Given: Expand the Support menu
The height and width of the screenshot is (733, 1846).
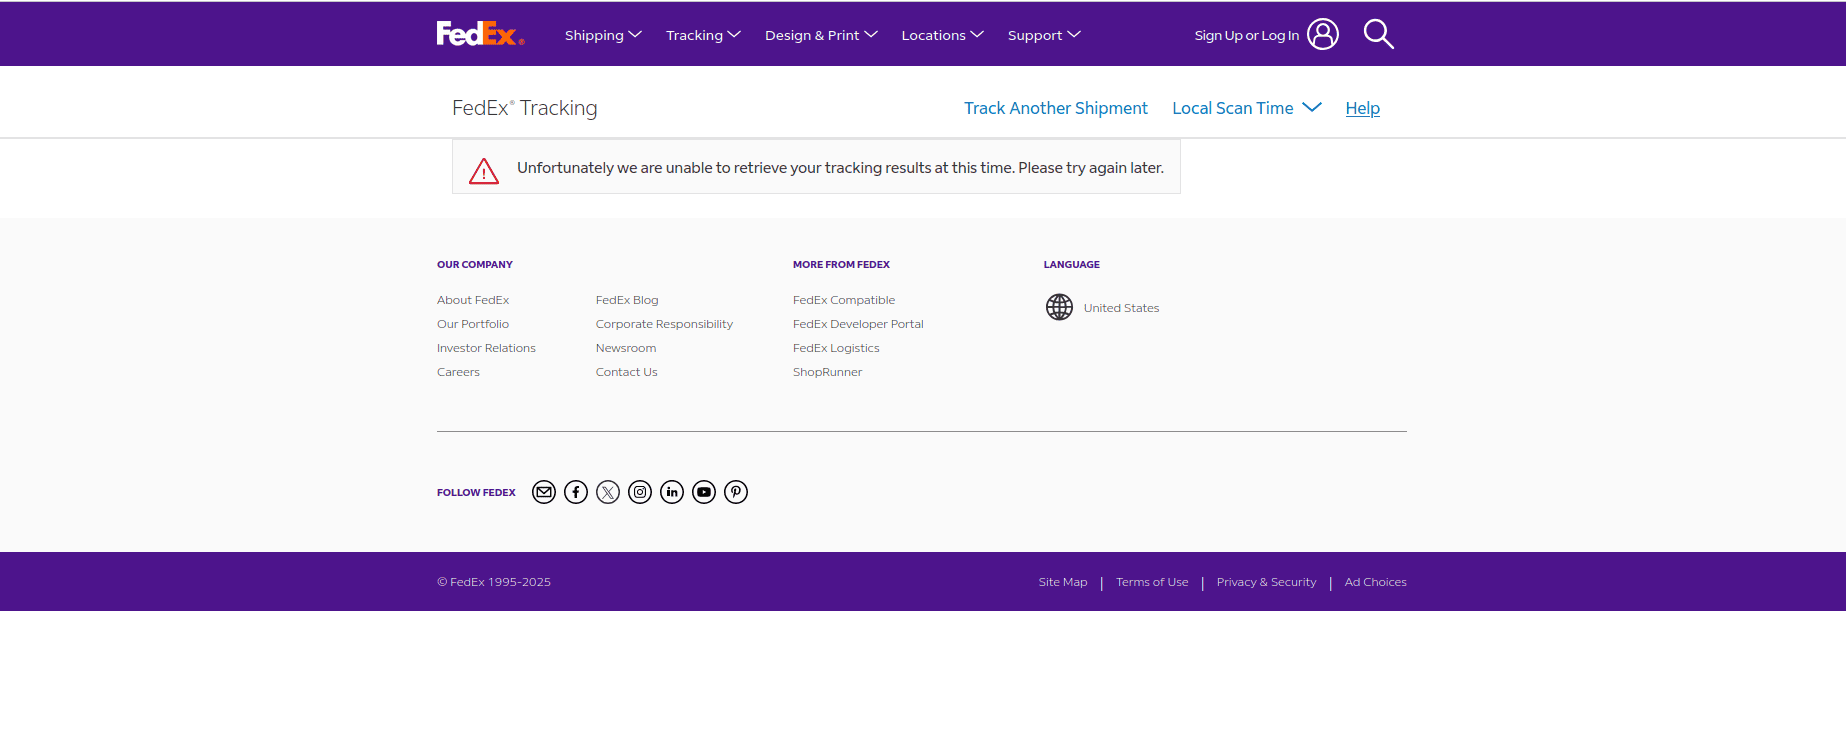Looking at the screenshot, I should tap(1044, 35).
